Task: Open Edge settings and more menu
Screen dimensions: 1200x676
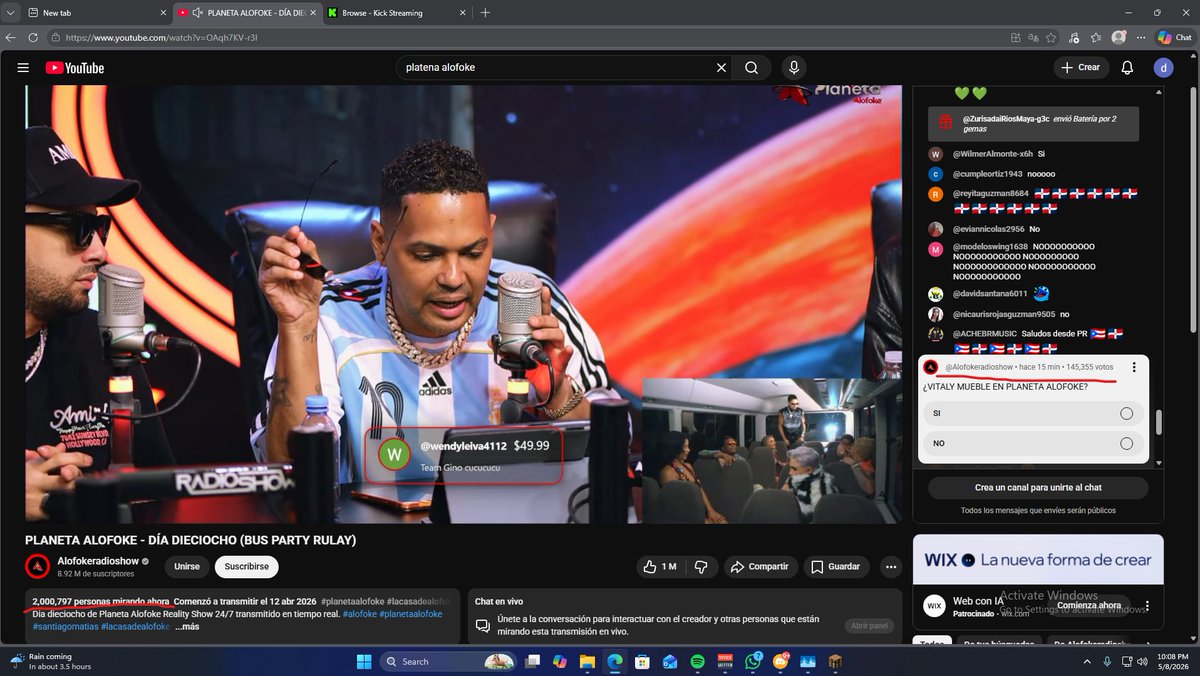Action: point(1141,37)
